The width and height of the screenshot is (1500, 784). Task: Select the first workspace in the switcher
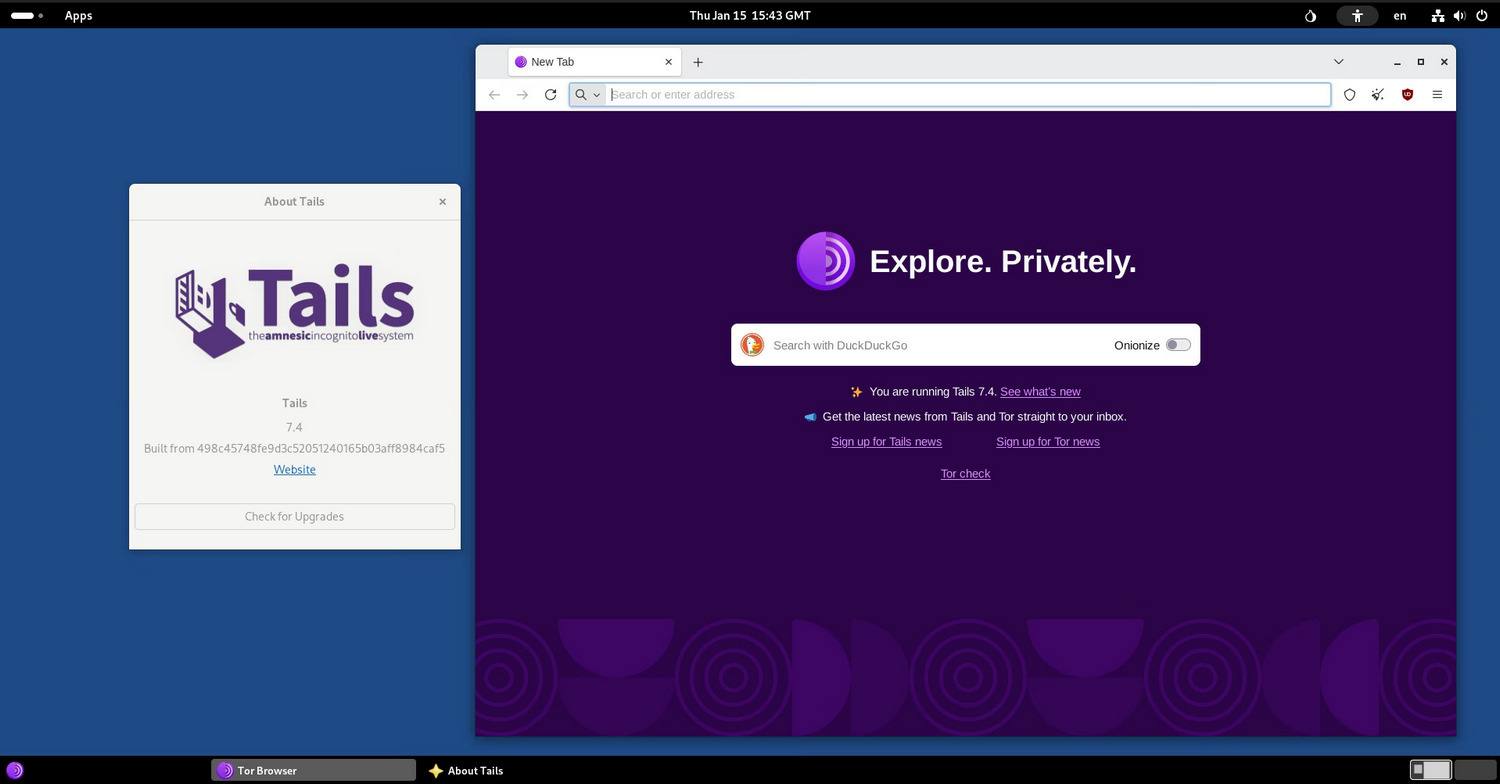point(1430,770)
